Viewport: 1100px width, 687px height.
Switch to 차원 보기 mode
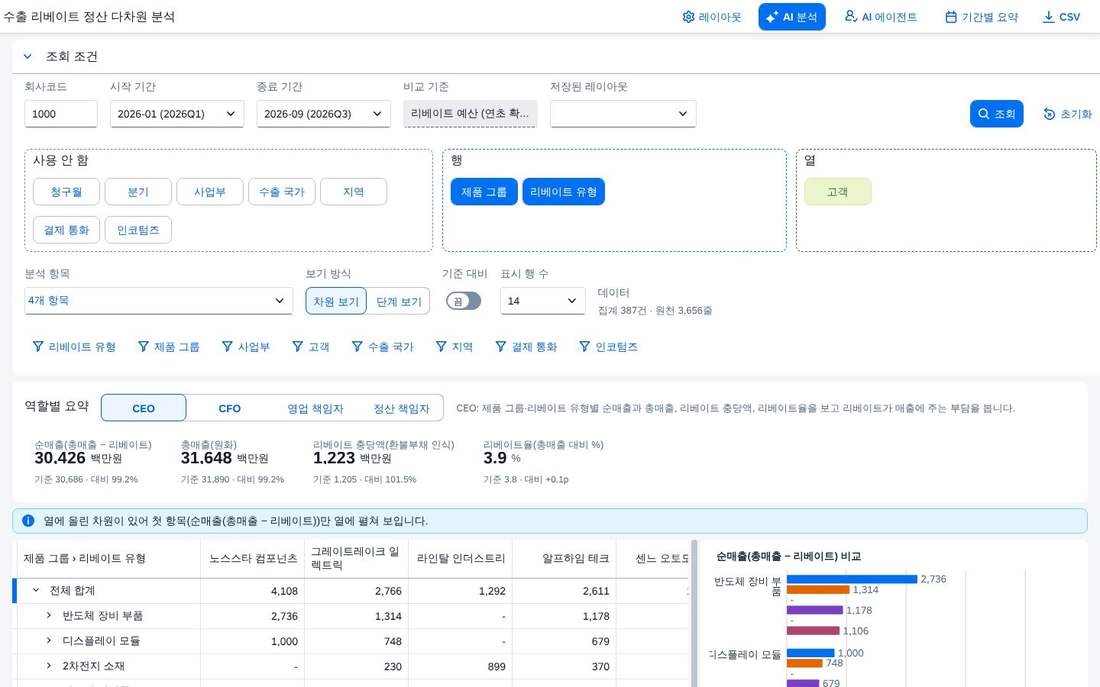[x=335, y=301]
